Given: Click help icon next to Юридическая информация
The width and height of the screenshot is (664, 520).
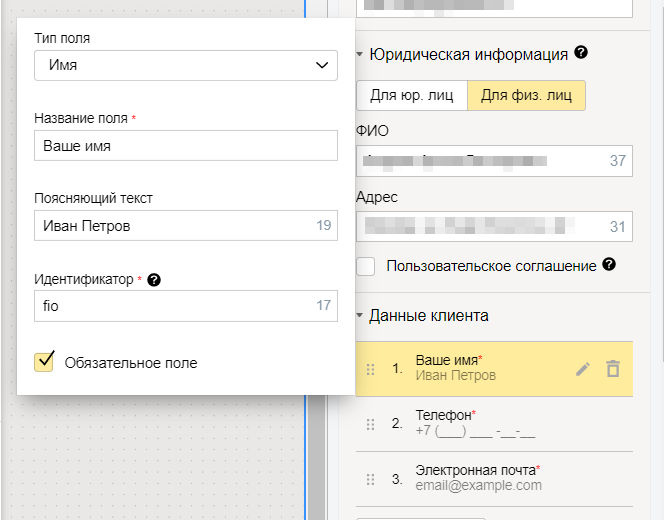Looking at the screenshot, I should point(581,53).
